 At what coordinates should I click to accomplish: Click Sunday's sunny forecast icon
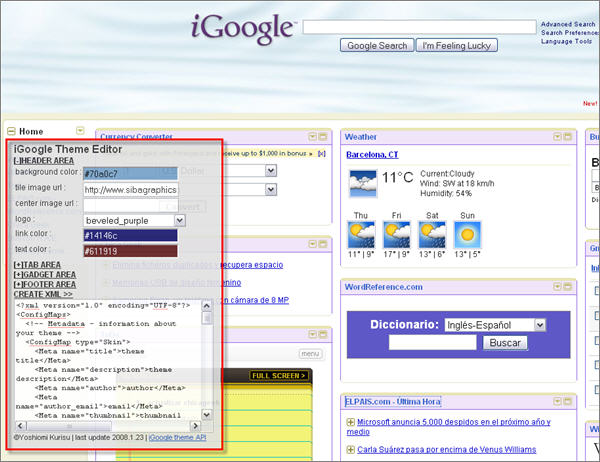coord(466,235)
